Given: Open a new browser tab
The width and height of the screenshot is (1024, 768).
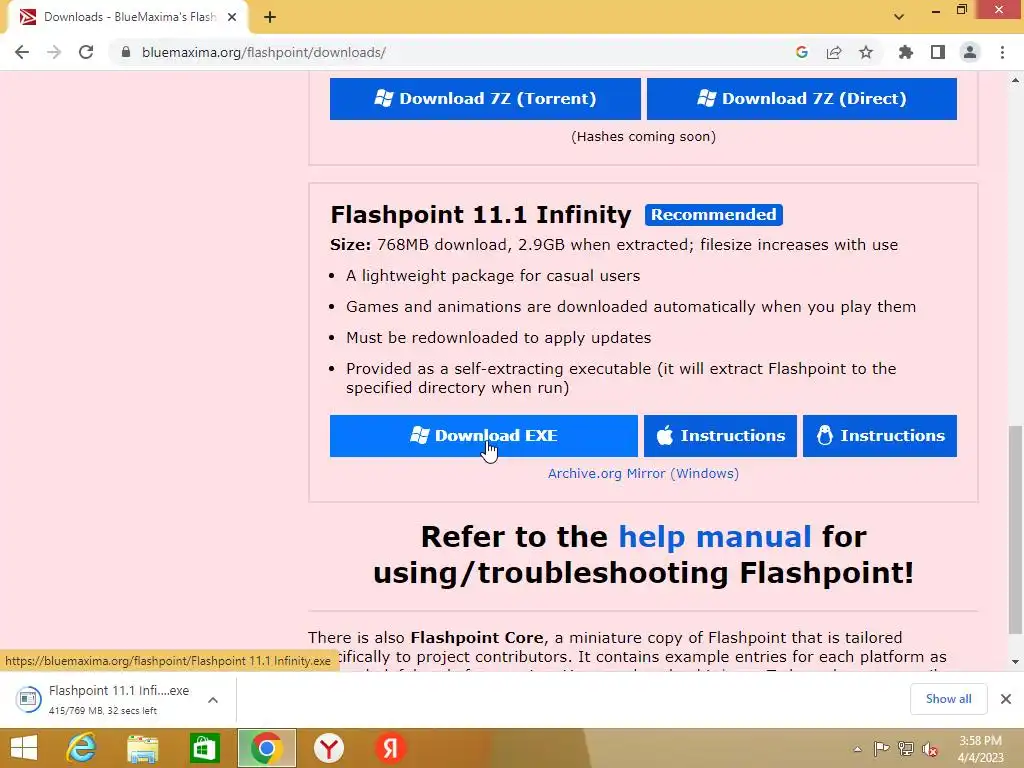Looking at the screenshot, I should click(x=270, y=17).
